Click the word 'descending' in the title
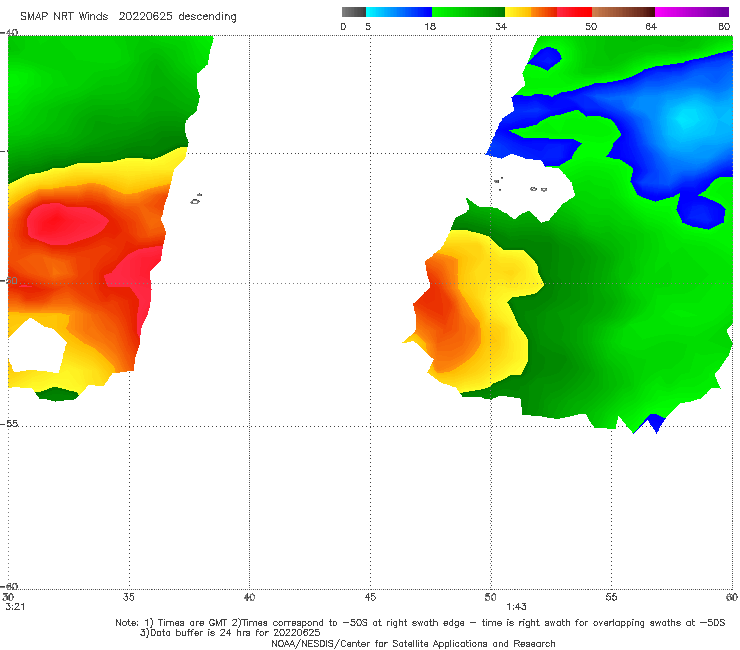Screen dimensions: 740x650 click(207, 17)
